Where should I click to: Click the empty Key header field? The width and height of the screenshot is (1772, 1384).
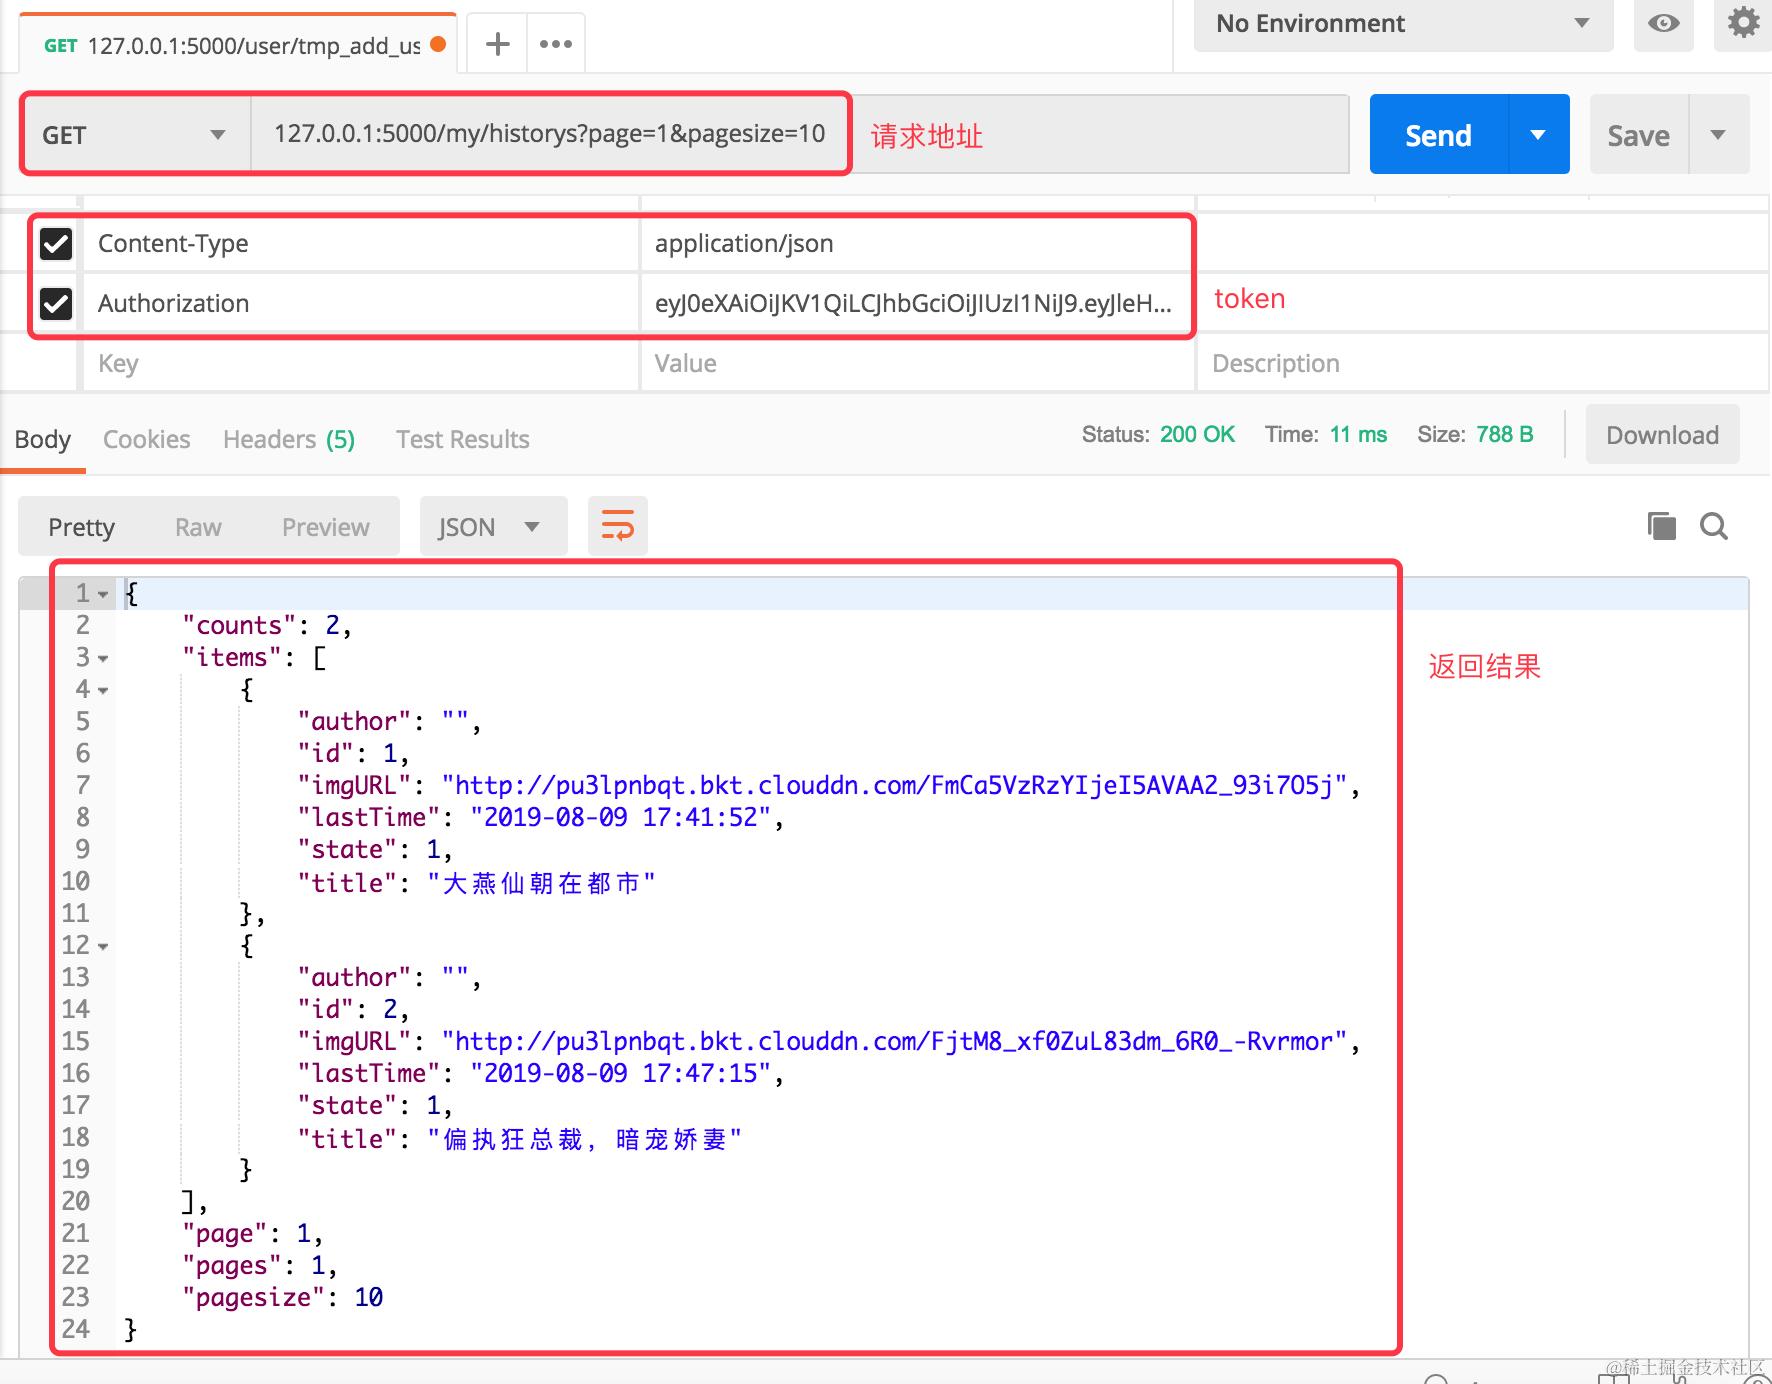(360, 363)
